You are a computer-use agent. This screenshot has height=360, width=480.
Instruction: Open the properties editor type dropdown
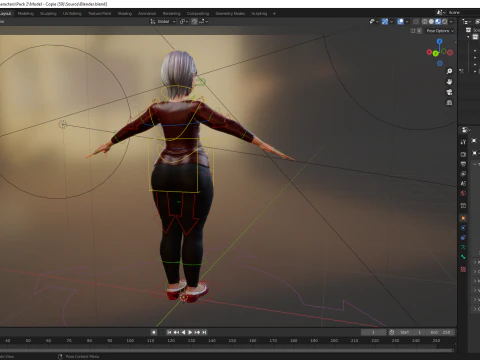coord(466,130)
